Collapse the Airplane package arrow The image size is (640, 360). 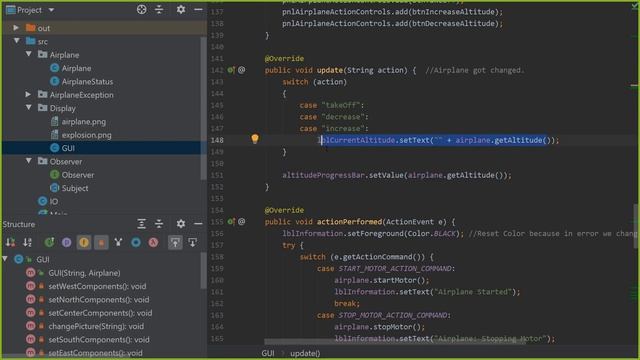click(29, 54)
